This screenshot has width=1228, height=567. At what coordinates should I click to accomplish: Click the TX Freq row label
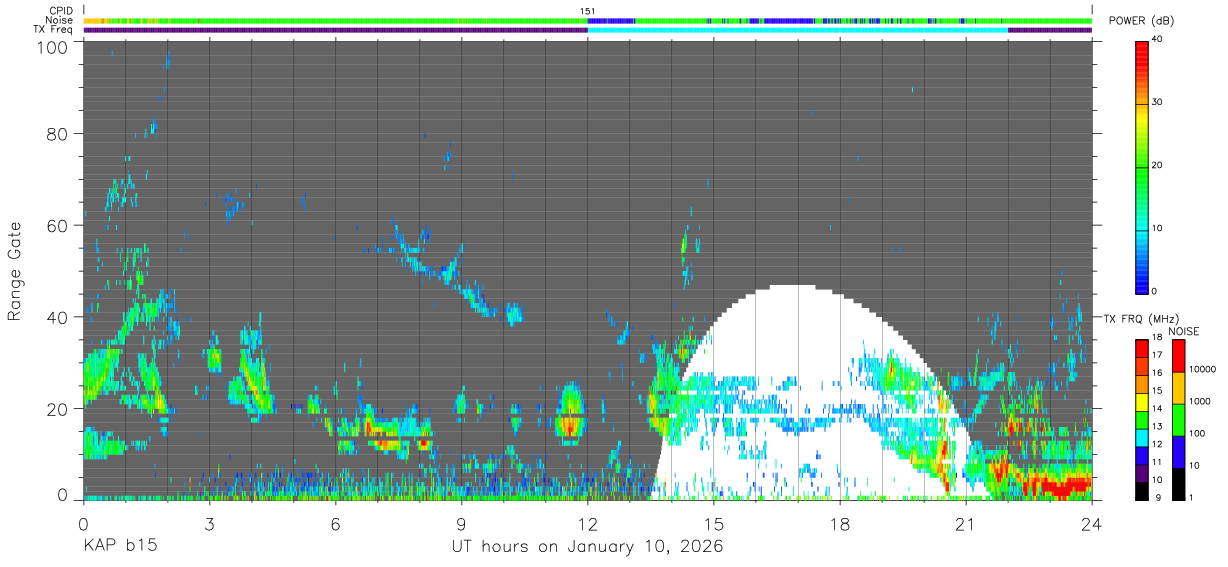pyautogui.click(x=55, y=30)
